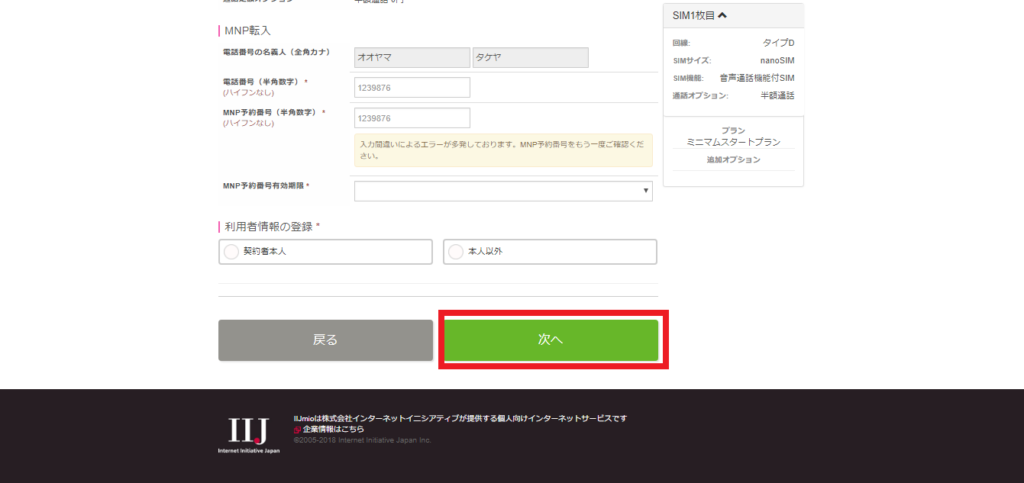Select the 契約者本人 radio option
Screen dimensions: 1024x483
point(325,251)
